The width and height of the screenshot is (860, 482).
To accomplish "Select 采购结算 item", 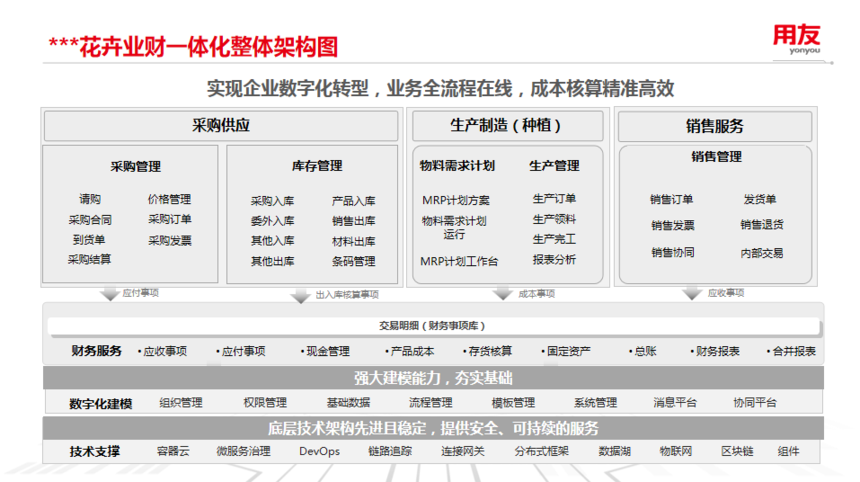I will click(x=89, y=259).
